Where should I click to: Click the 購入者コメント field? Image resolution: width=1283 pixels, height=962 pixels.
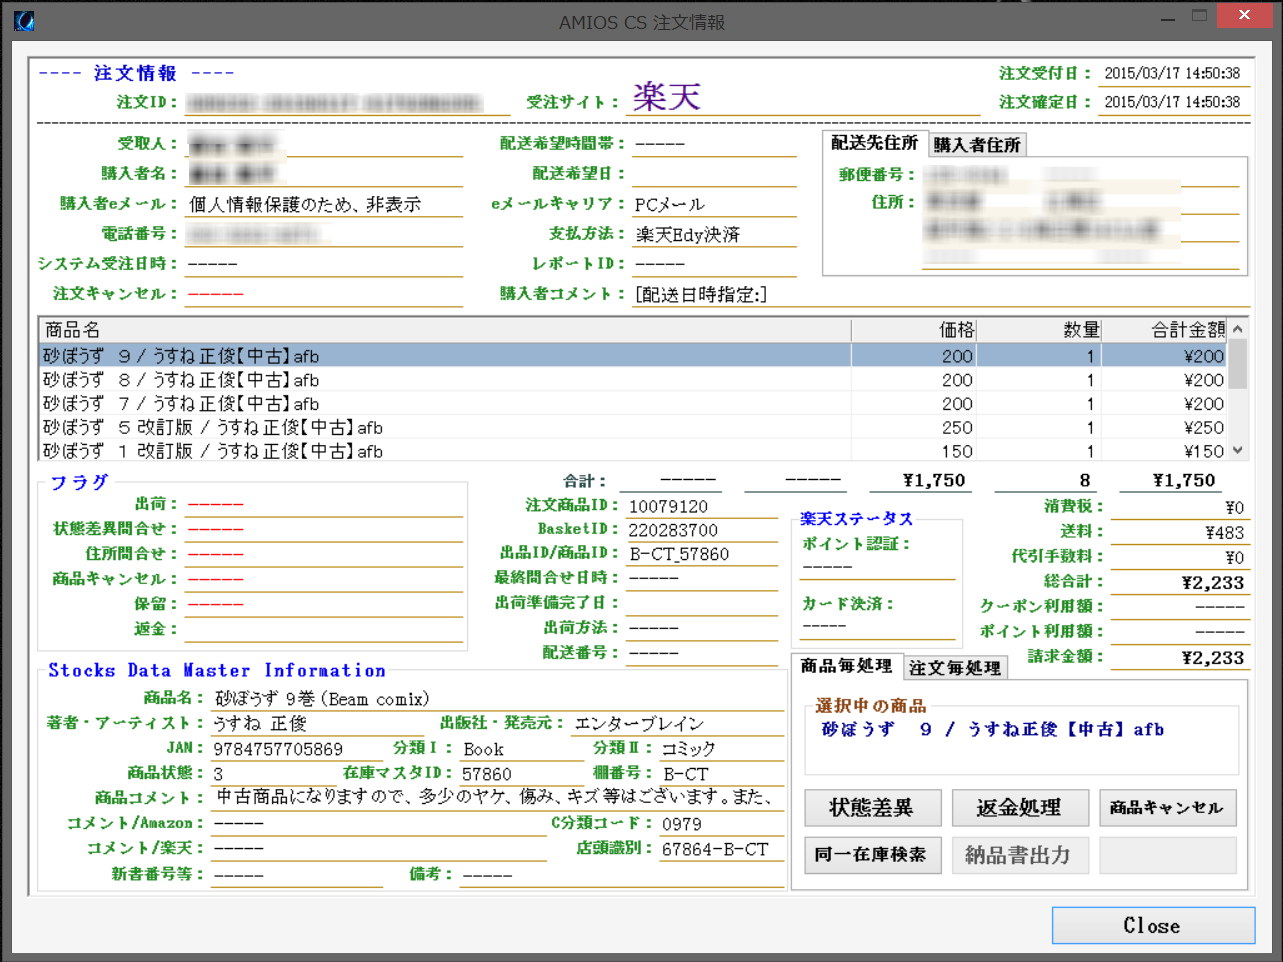click(x=940, y=295)
